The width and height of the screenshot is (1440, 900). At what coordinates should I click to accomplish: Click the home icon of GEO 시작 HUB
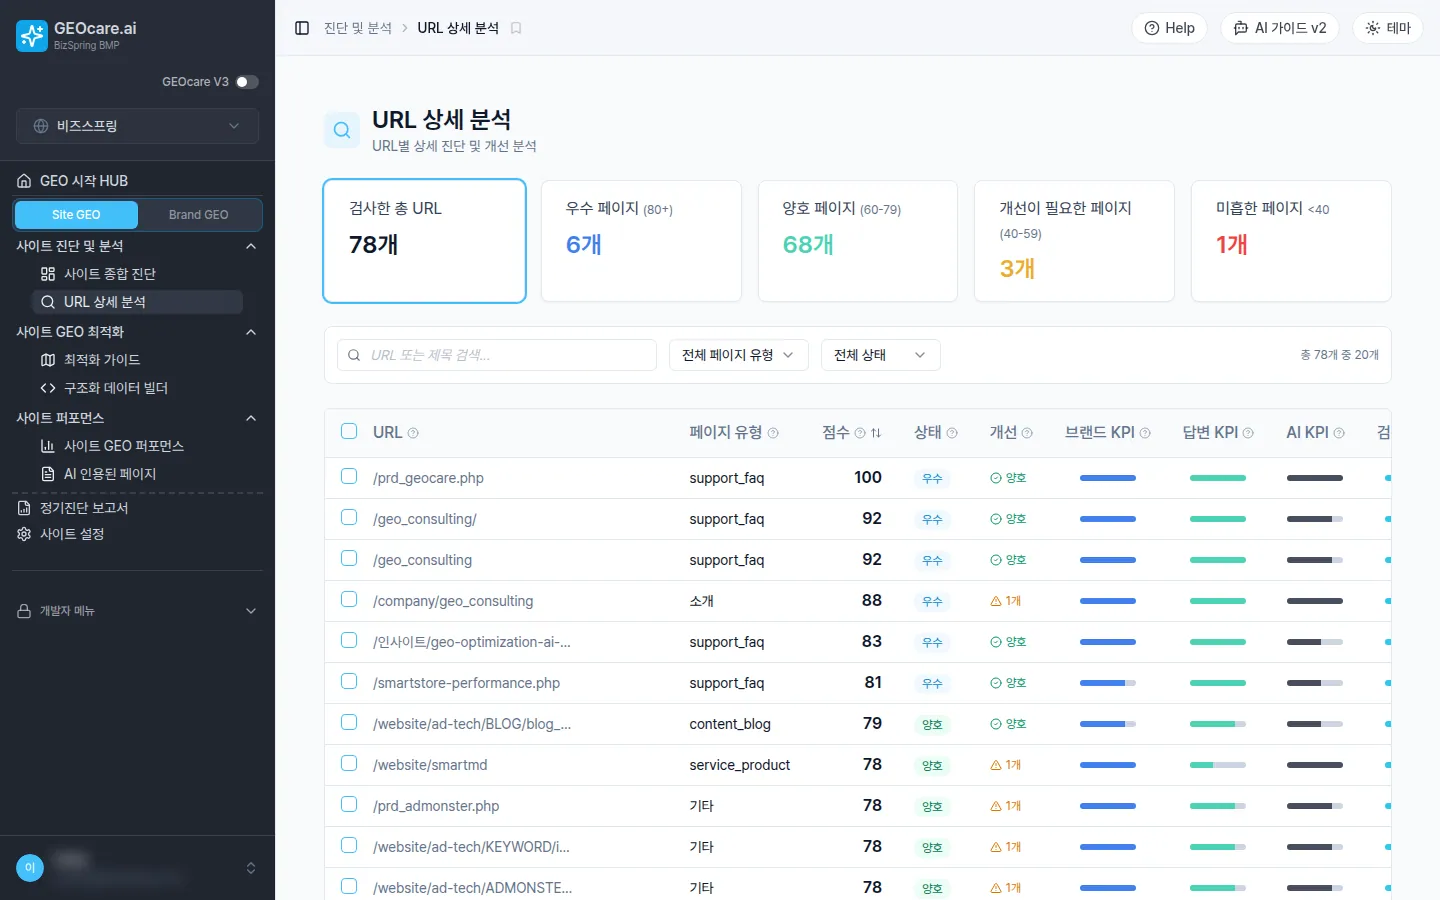pyautogui.click(x=24, y=181)
